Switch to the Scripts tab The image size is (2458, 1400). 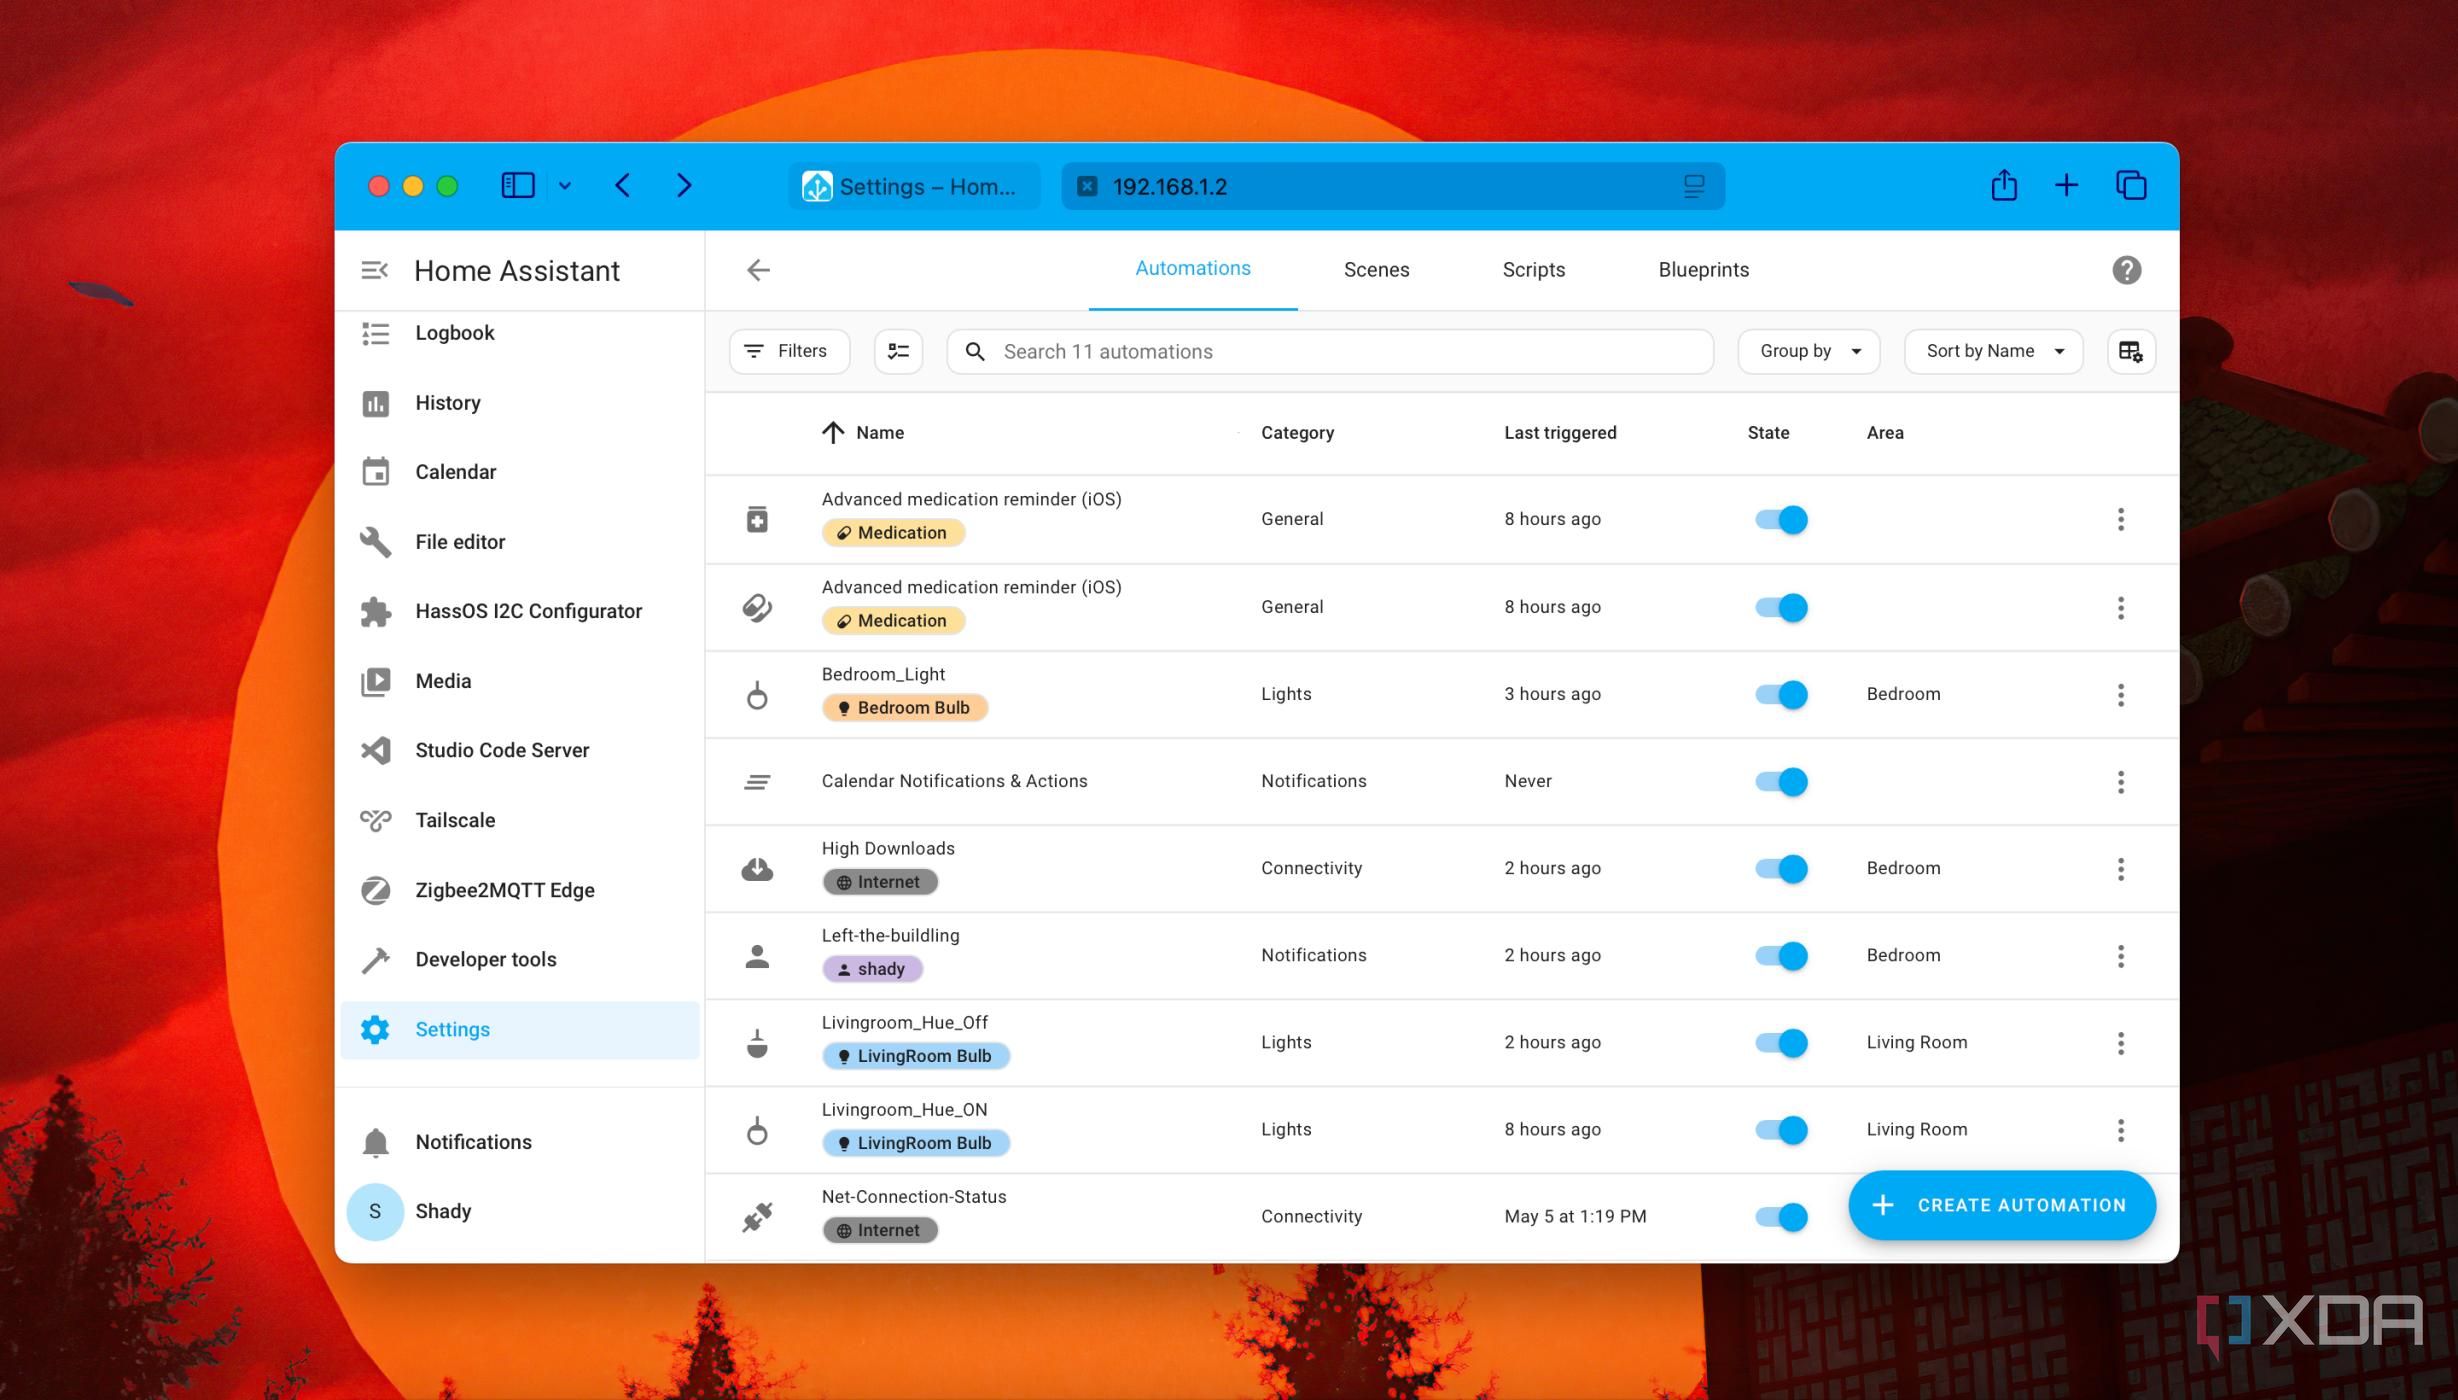click(1533, 270)
